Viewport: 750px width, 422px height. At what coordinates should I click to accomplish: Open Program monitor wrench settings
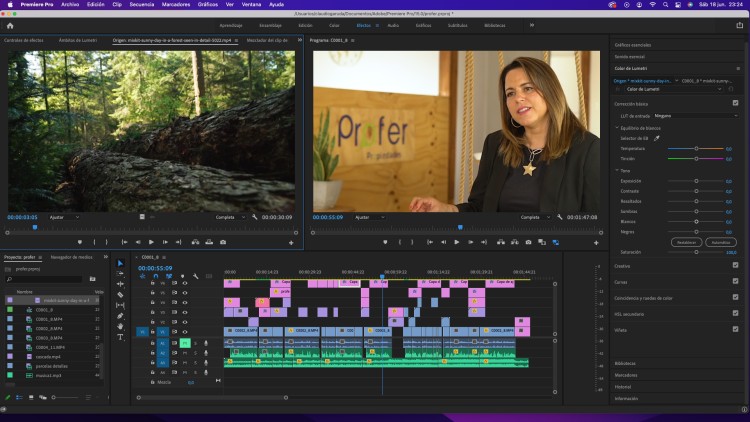click(x=560, y=217)
